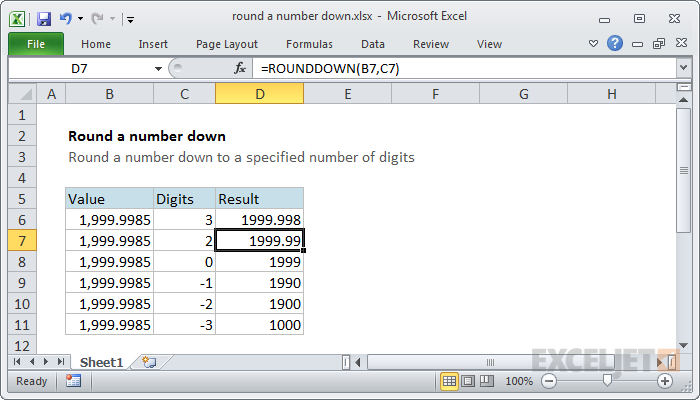The width and height of the screenshot is (700, 400).
Task: Click the horizontal scrollbar left arrow
Action: pyautogui.click(x=358, y=362)
